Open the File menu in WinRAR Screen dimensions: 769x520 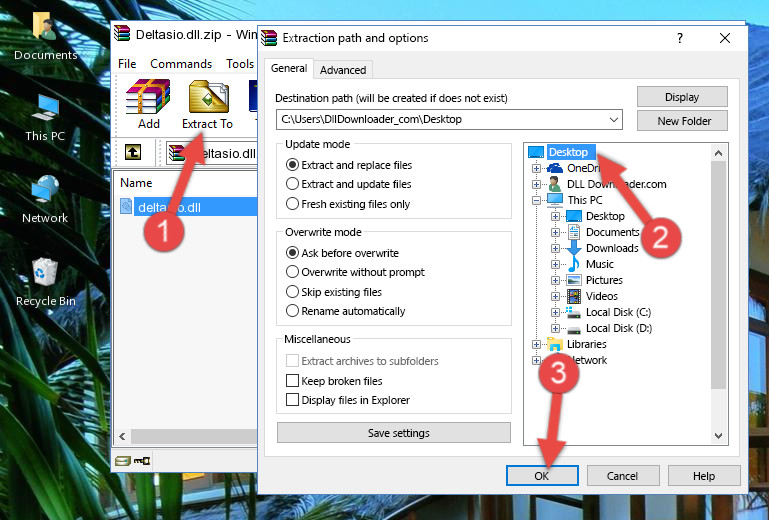pyautogui.click(x=127, y=64)
